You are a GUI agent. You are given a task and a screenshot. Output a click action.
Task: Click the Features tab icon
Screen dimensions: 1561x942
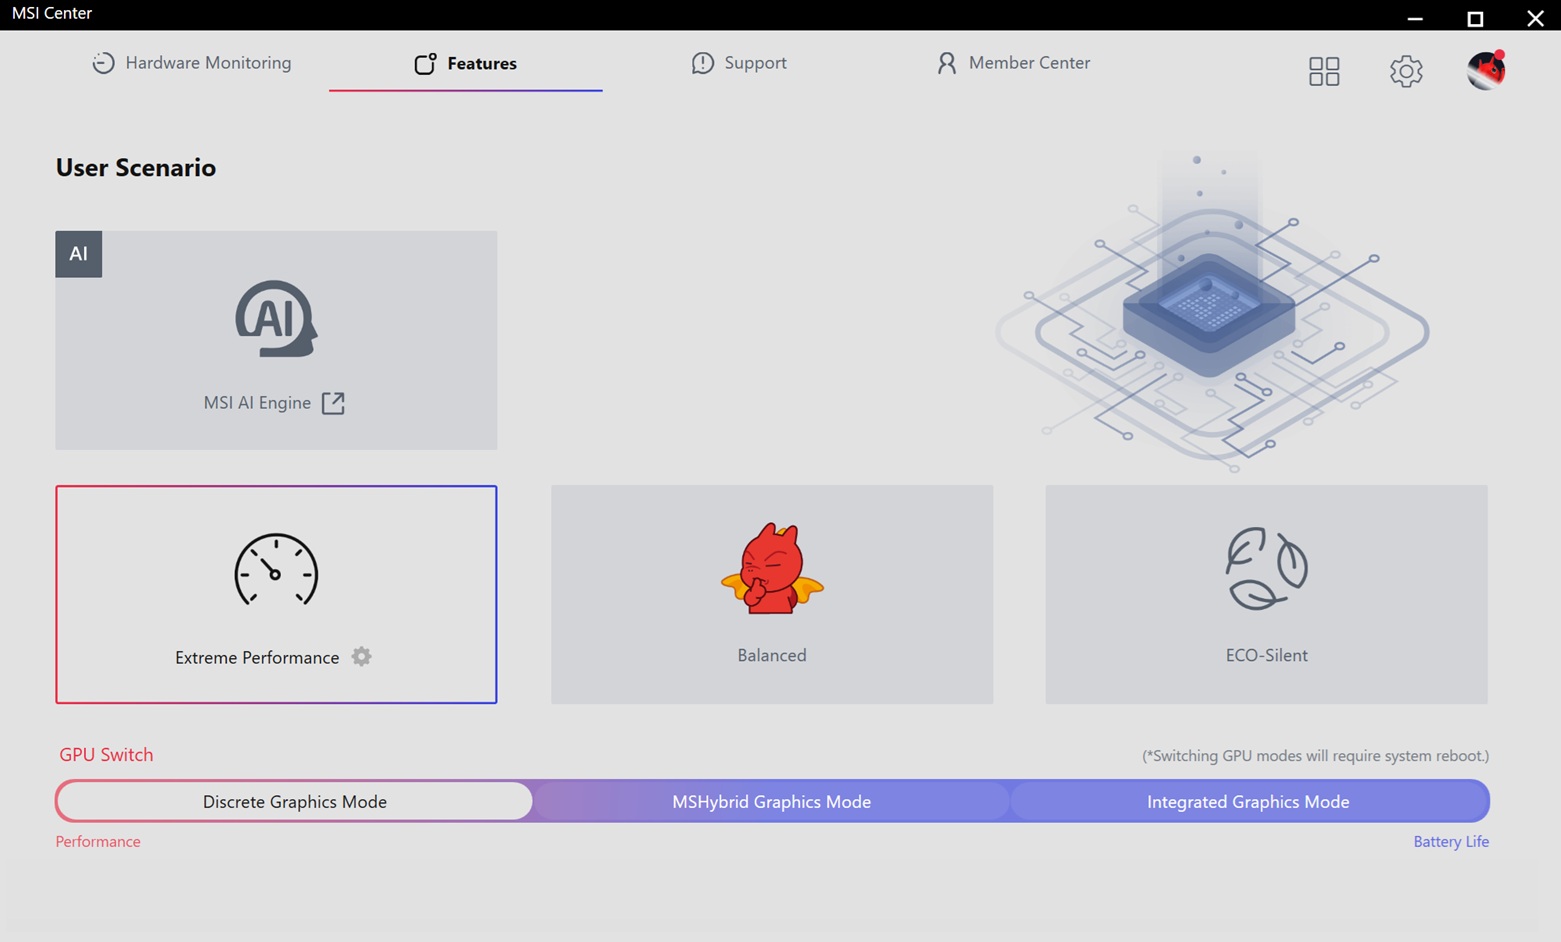pyautogui.click(x=425, y=64)
